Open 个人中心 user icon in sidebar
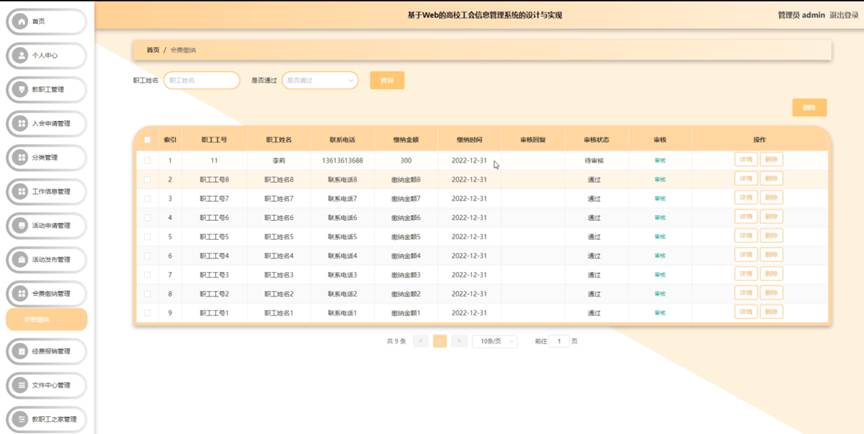This screenshot has height=434, width=864. tap(20, 56)
